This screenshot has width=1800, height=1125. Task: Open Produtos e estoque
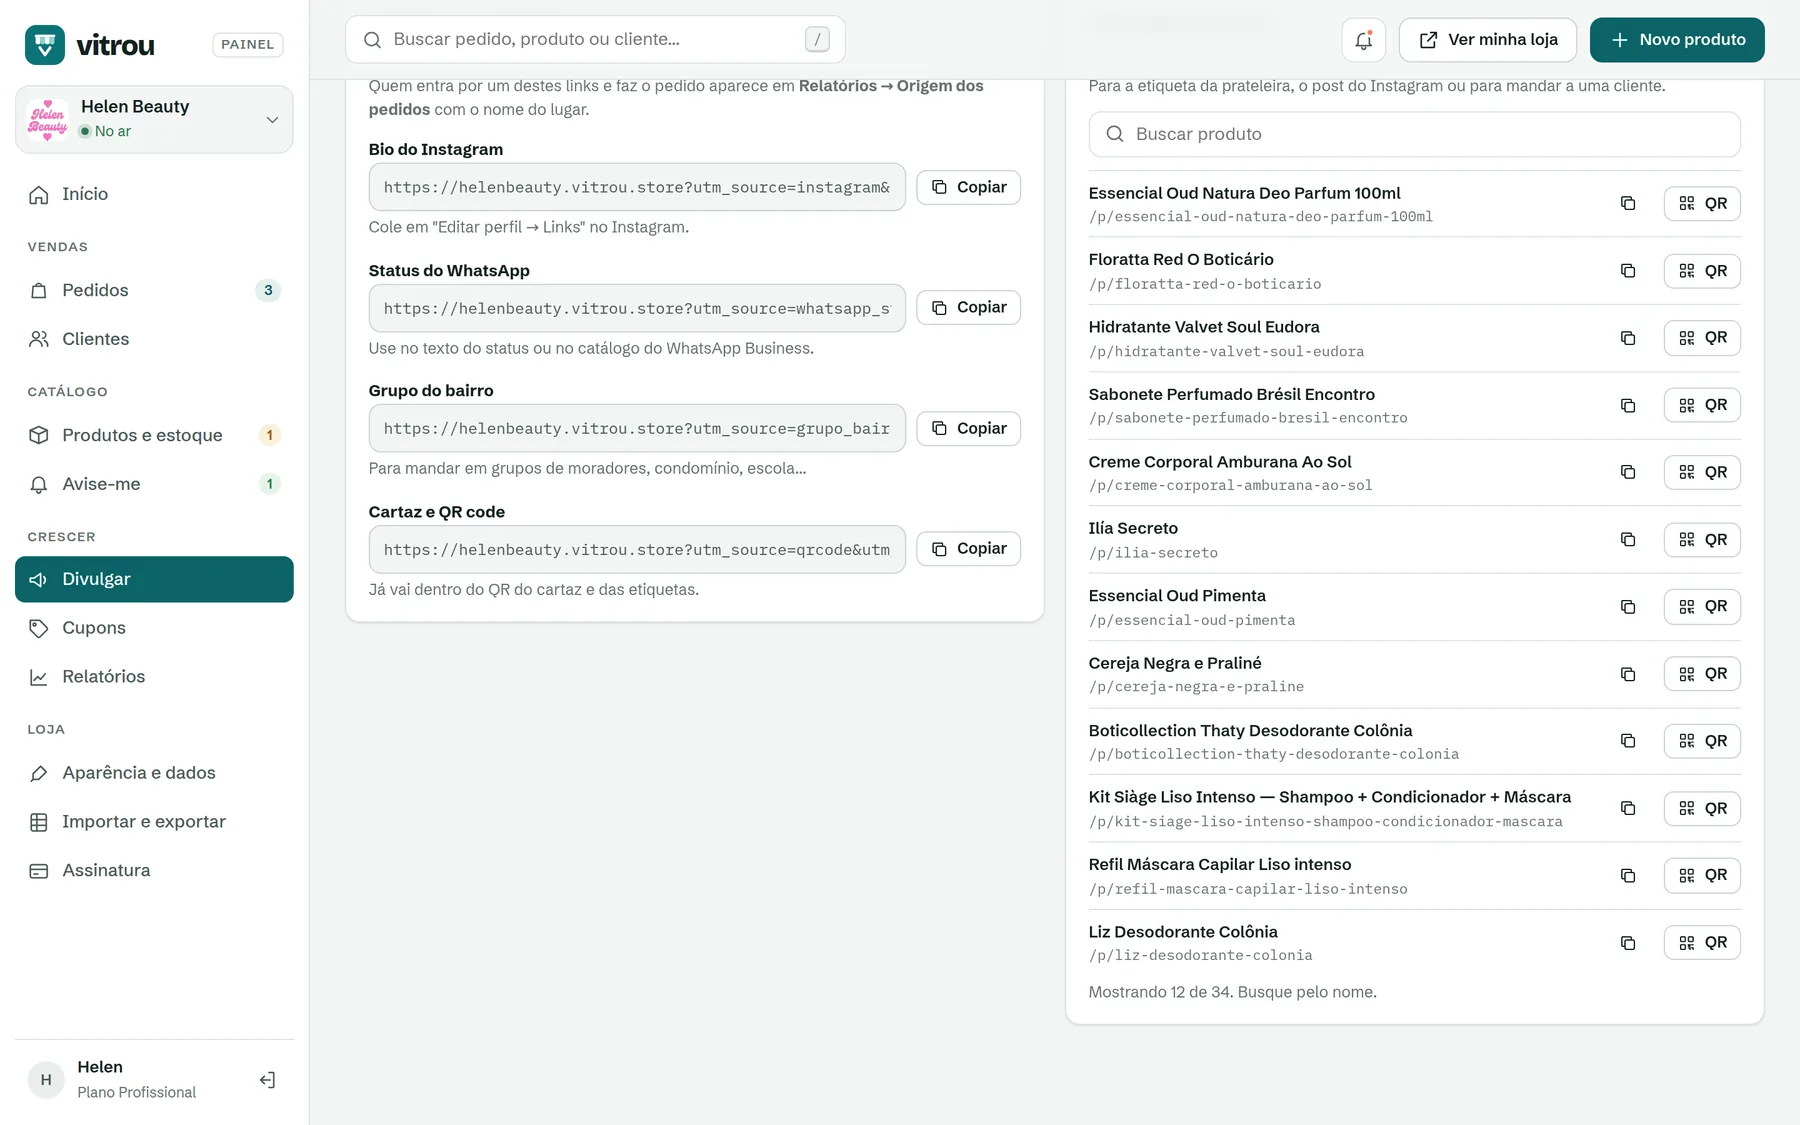[154, 435]
